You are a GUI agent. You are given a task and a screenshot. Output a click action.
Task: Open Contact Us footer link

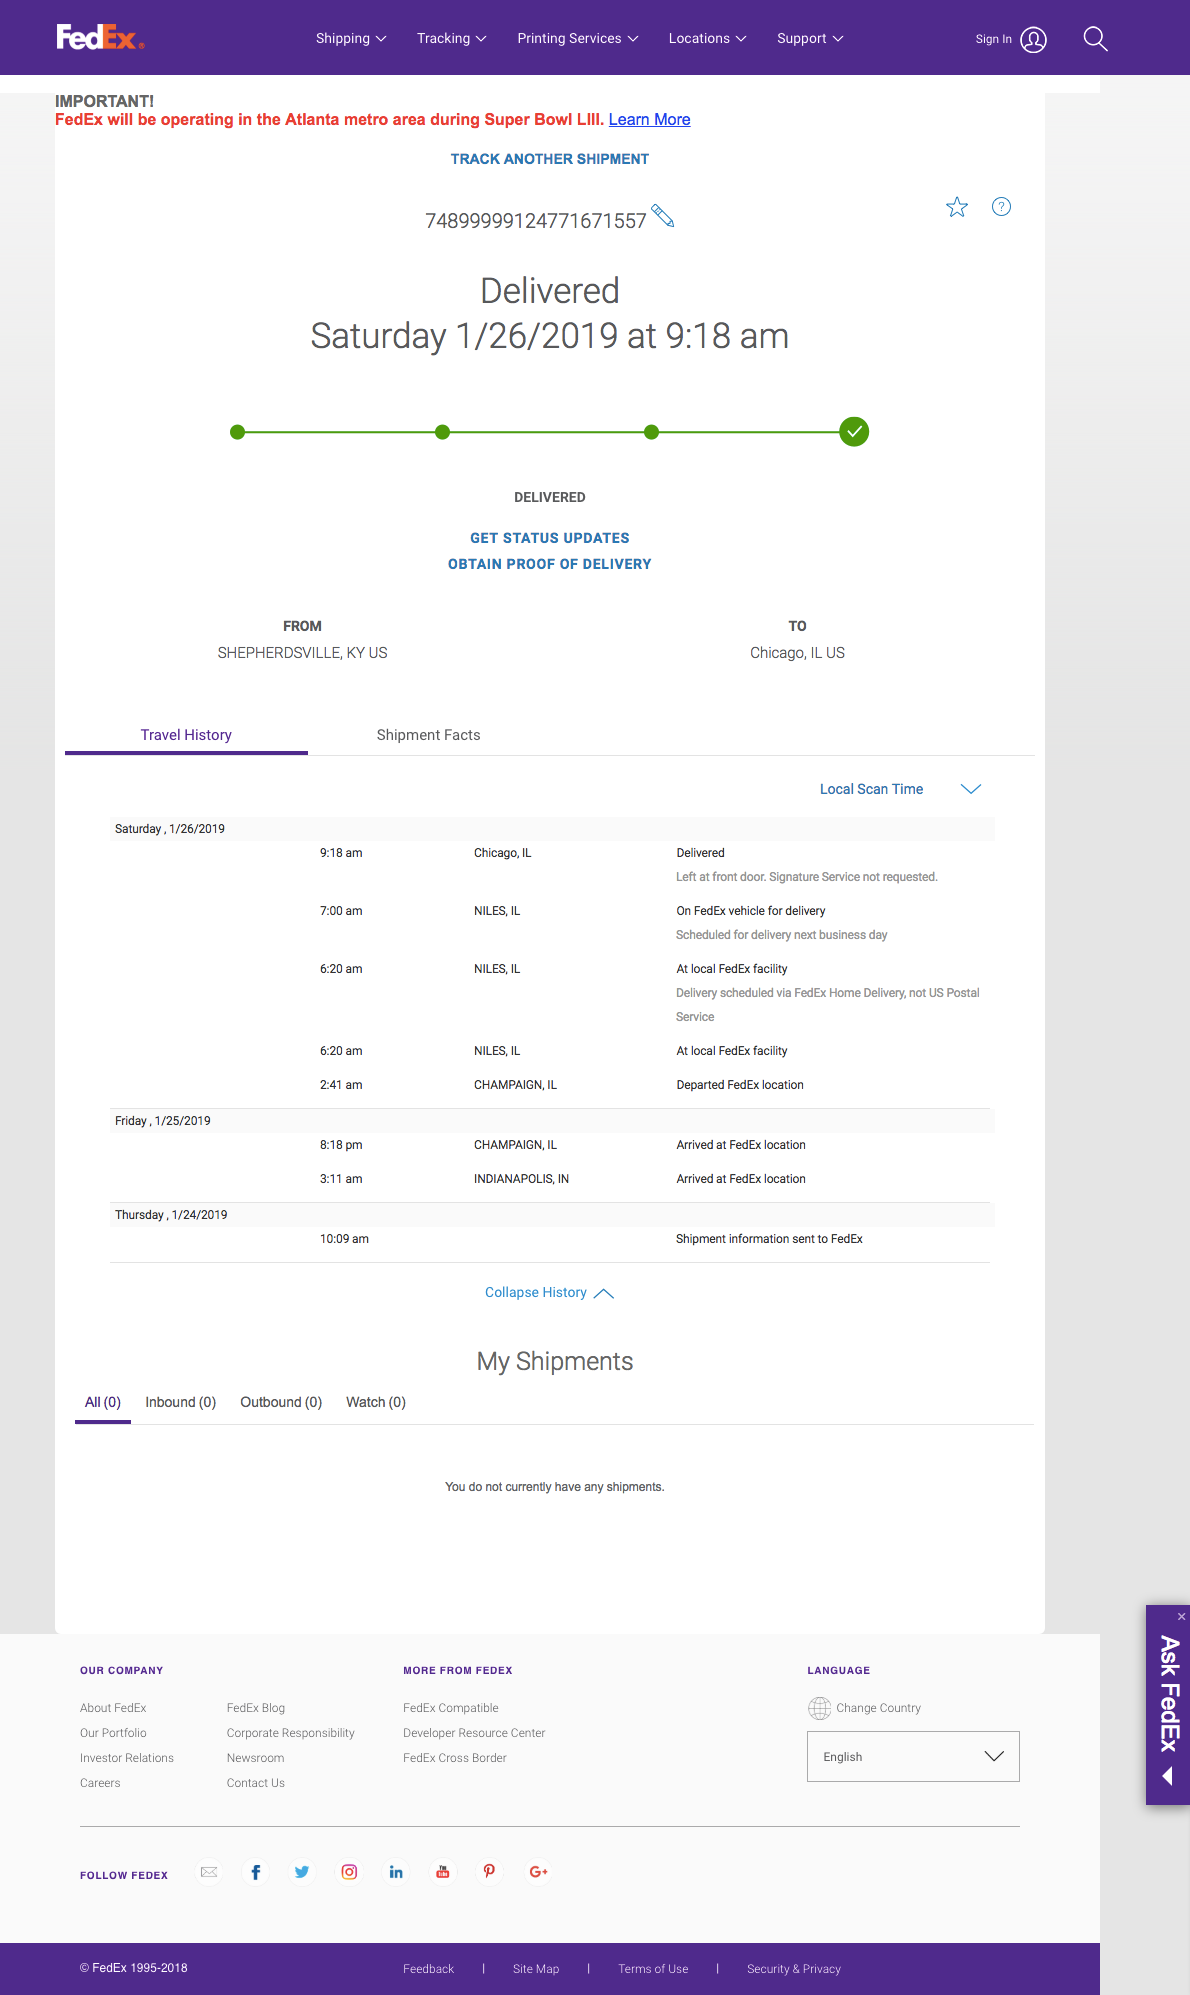coord(256,1783)
